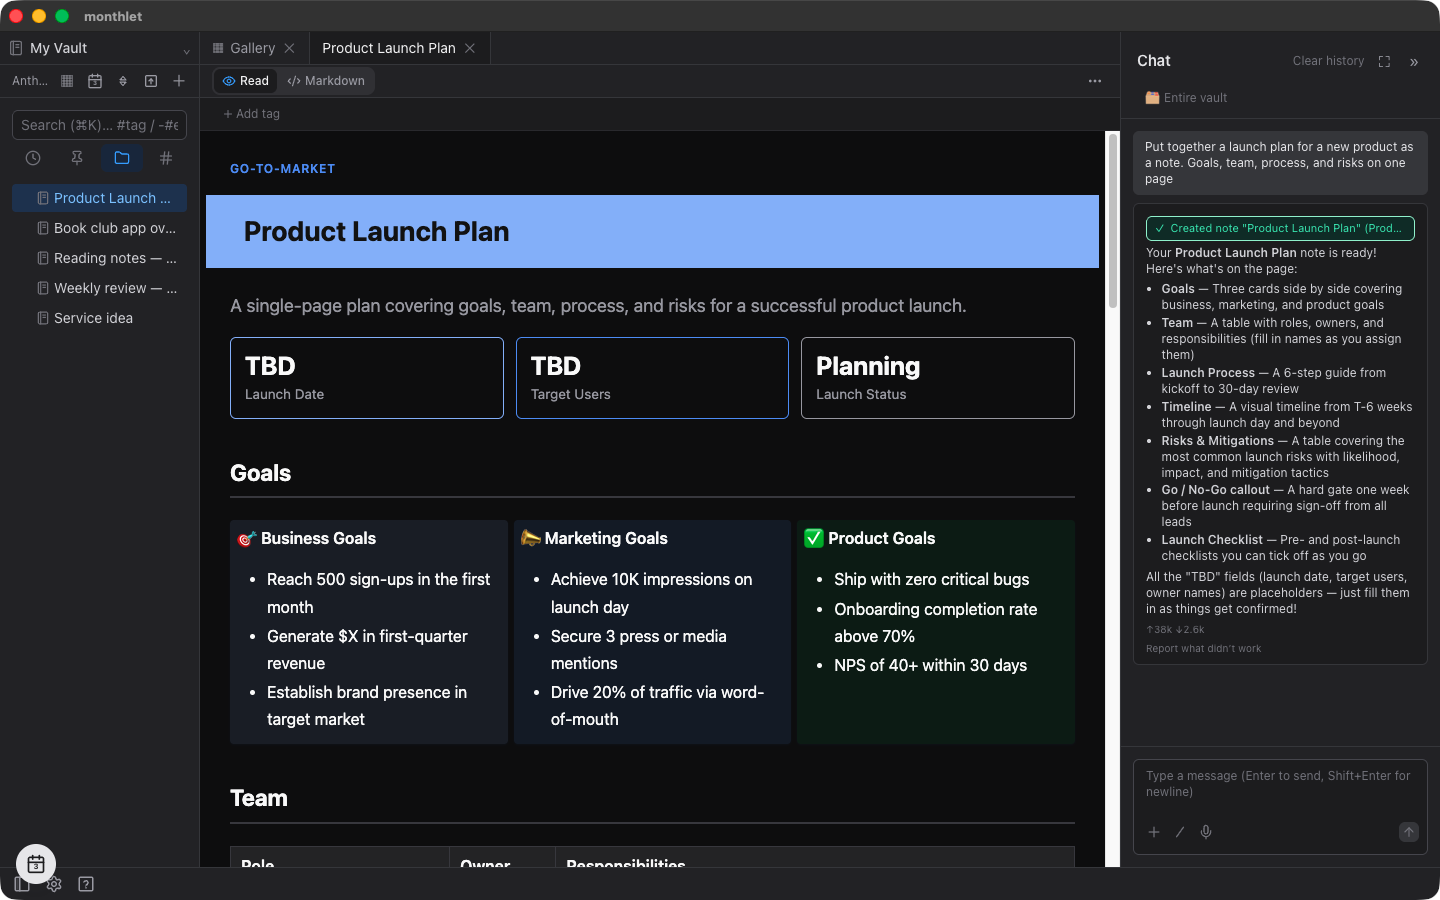Insert slash command in chat box

coord(1180,832)
